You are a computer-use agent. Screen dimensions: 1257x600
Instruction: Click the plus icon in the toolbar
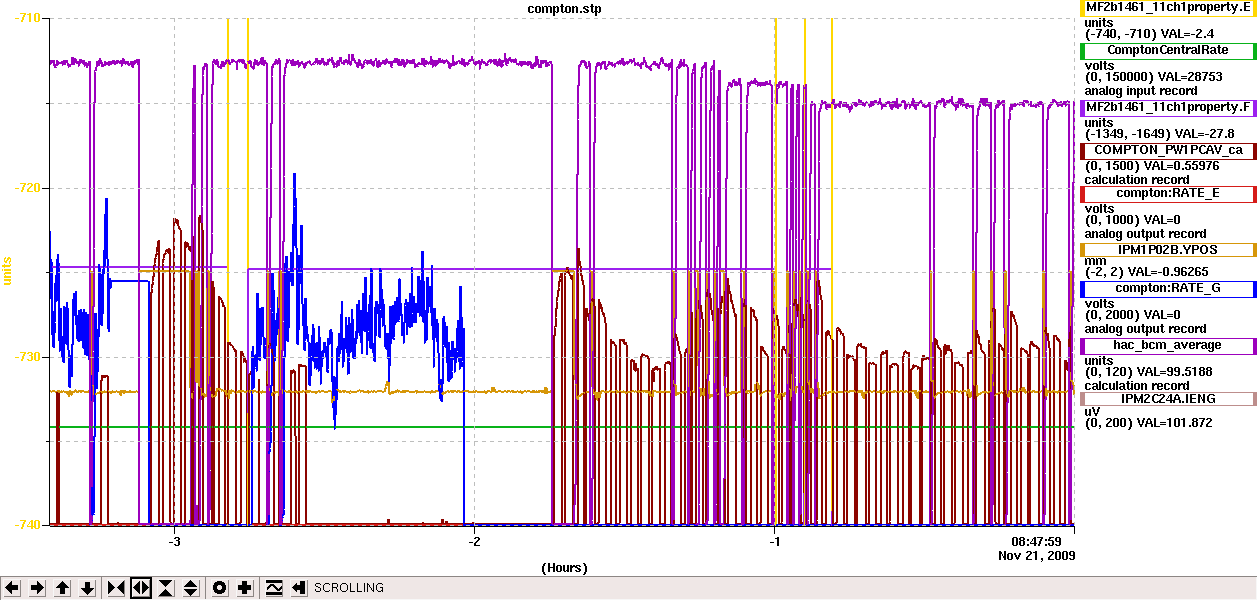(x=245, y=588)
